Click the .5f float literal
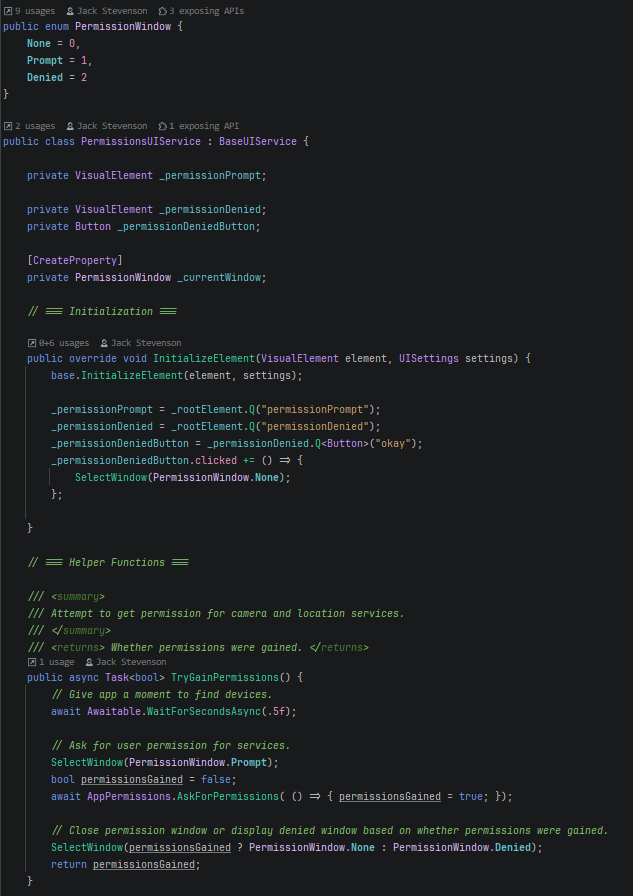Screen dimensions: 633x896 [275, 711]
